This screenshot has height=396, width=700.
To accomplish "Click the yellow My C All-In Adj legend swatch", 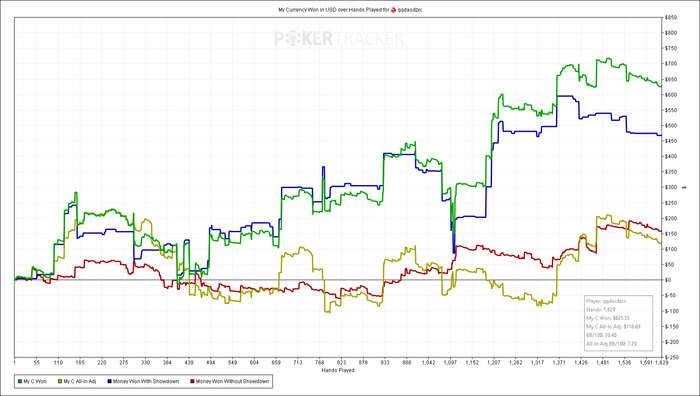I will (60, 381).
